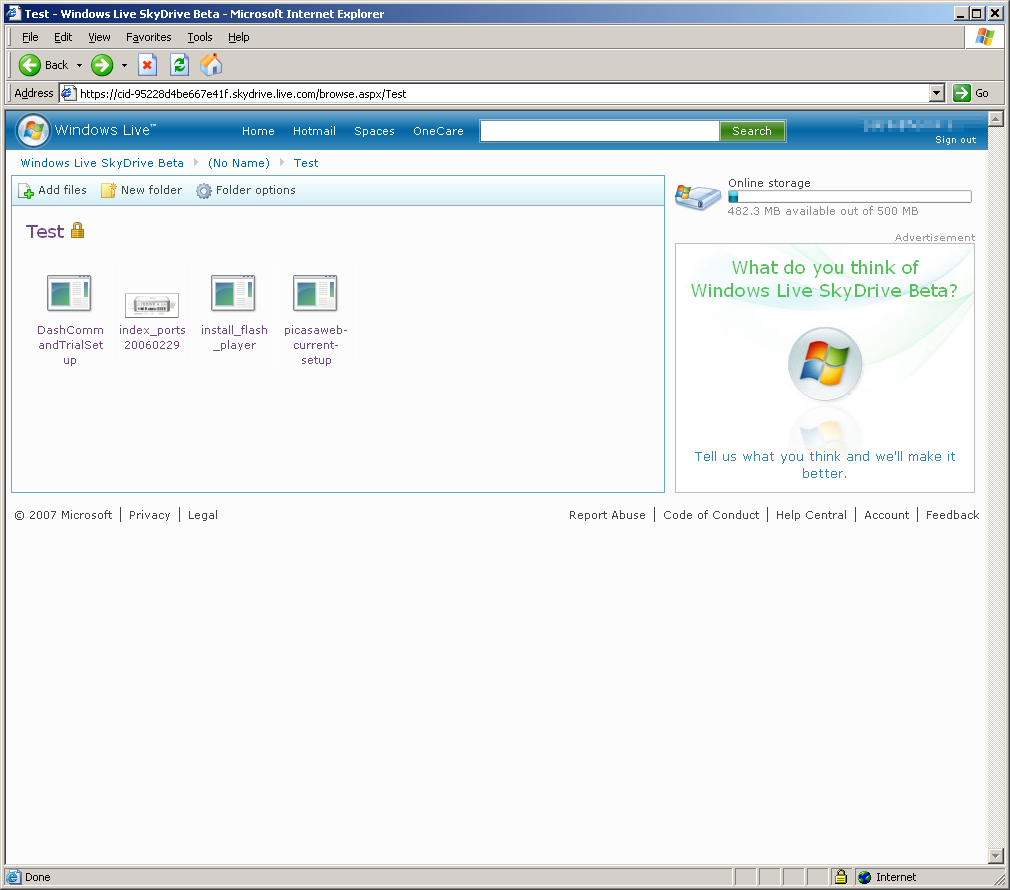Screen dimensions: 1010x890
Task: Click the Windows logo in the advertisement
Action: tap(825, 364)
